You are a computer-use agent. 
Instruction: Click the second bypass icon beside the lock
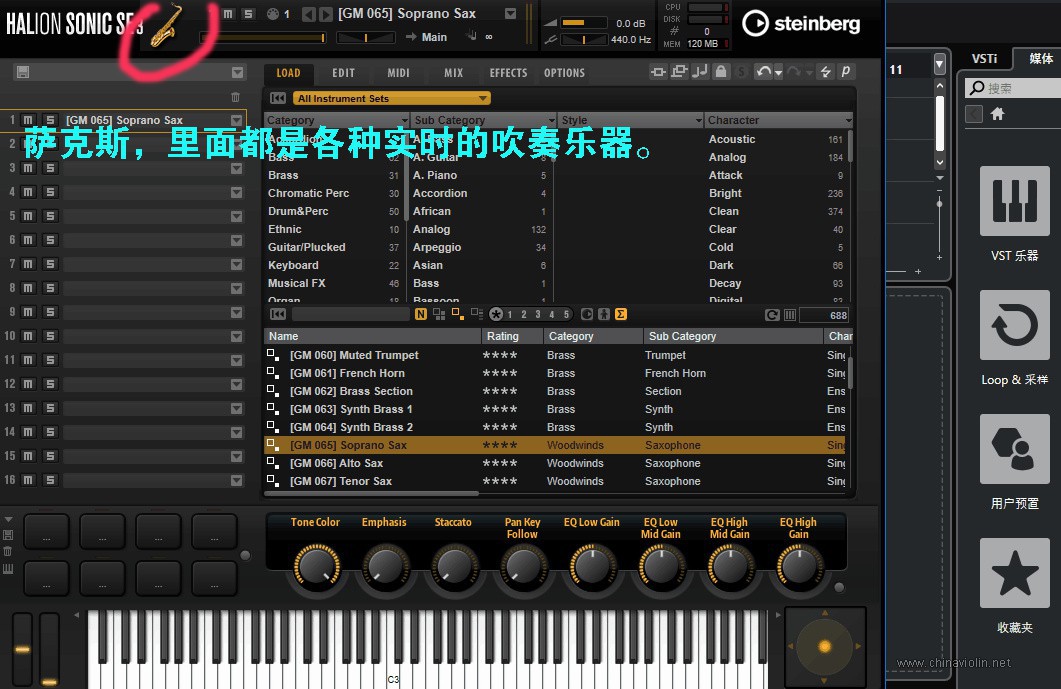679,72
